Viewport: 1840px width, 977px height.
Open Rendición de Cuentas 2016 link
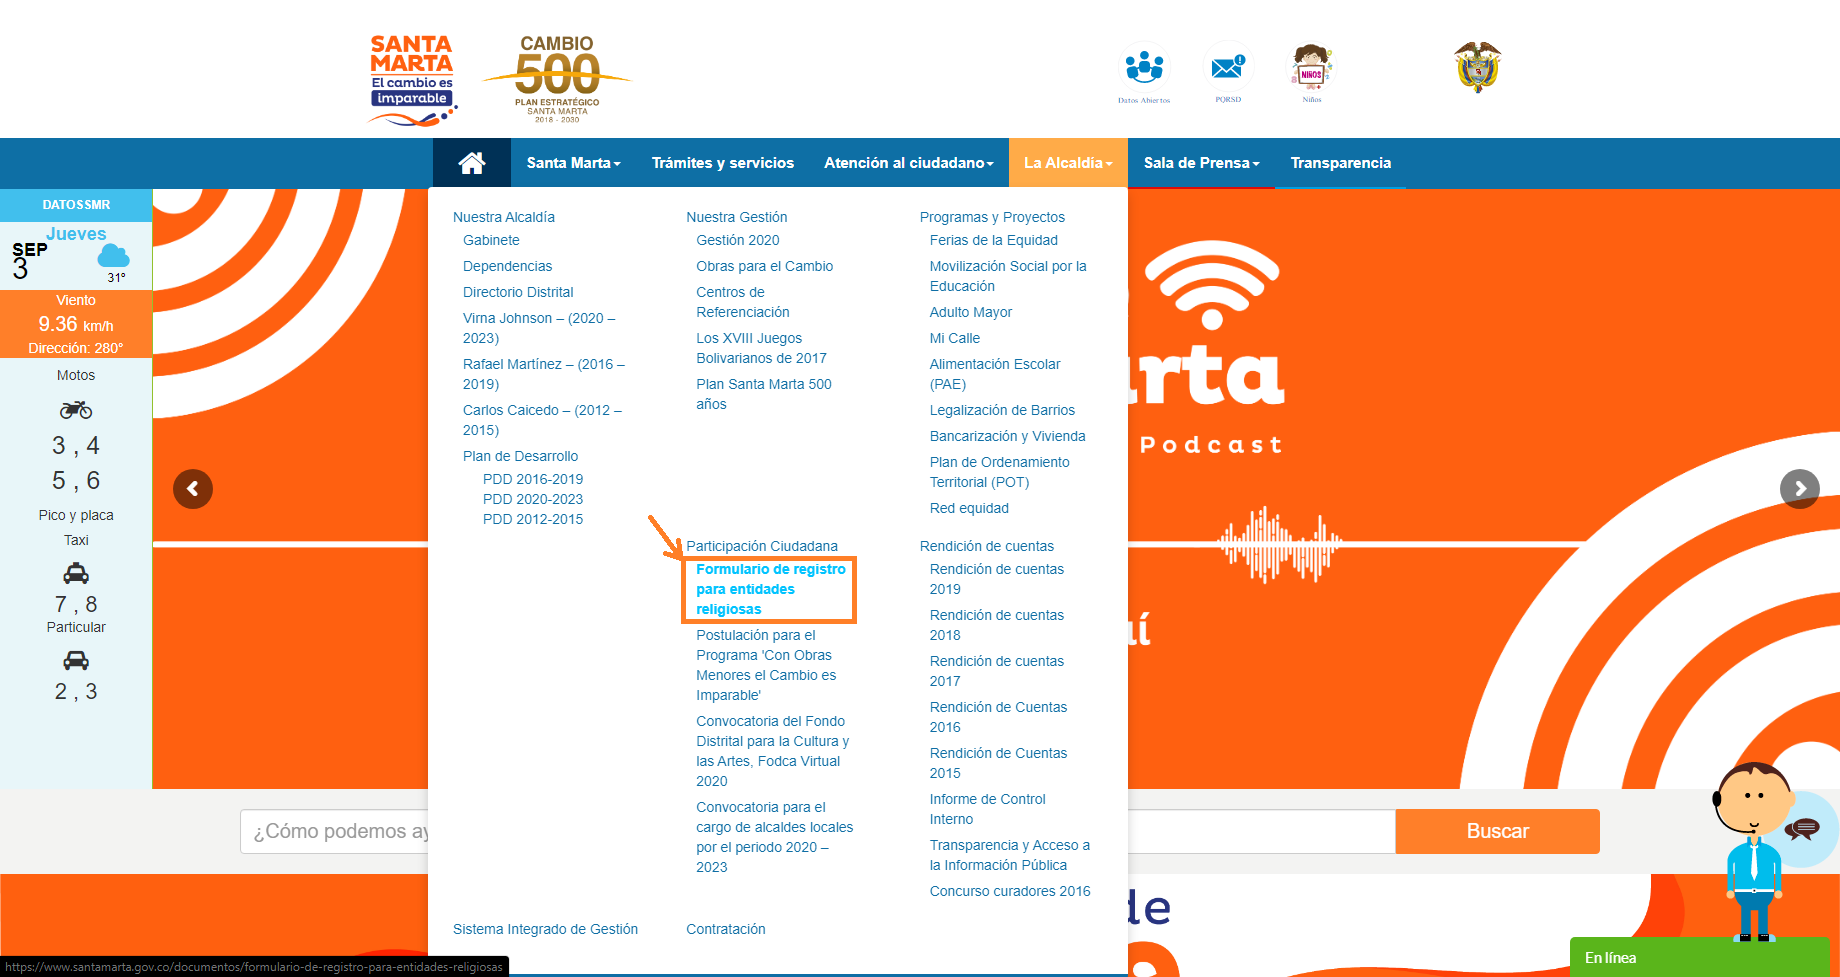coord(998,717)
